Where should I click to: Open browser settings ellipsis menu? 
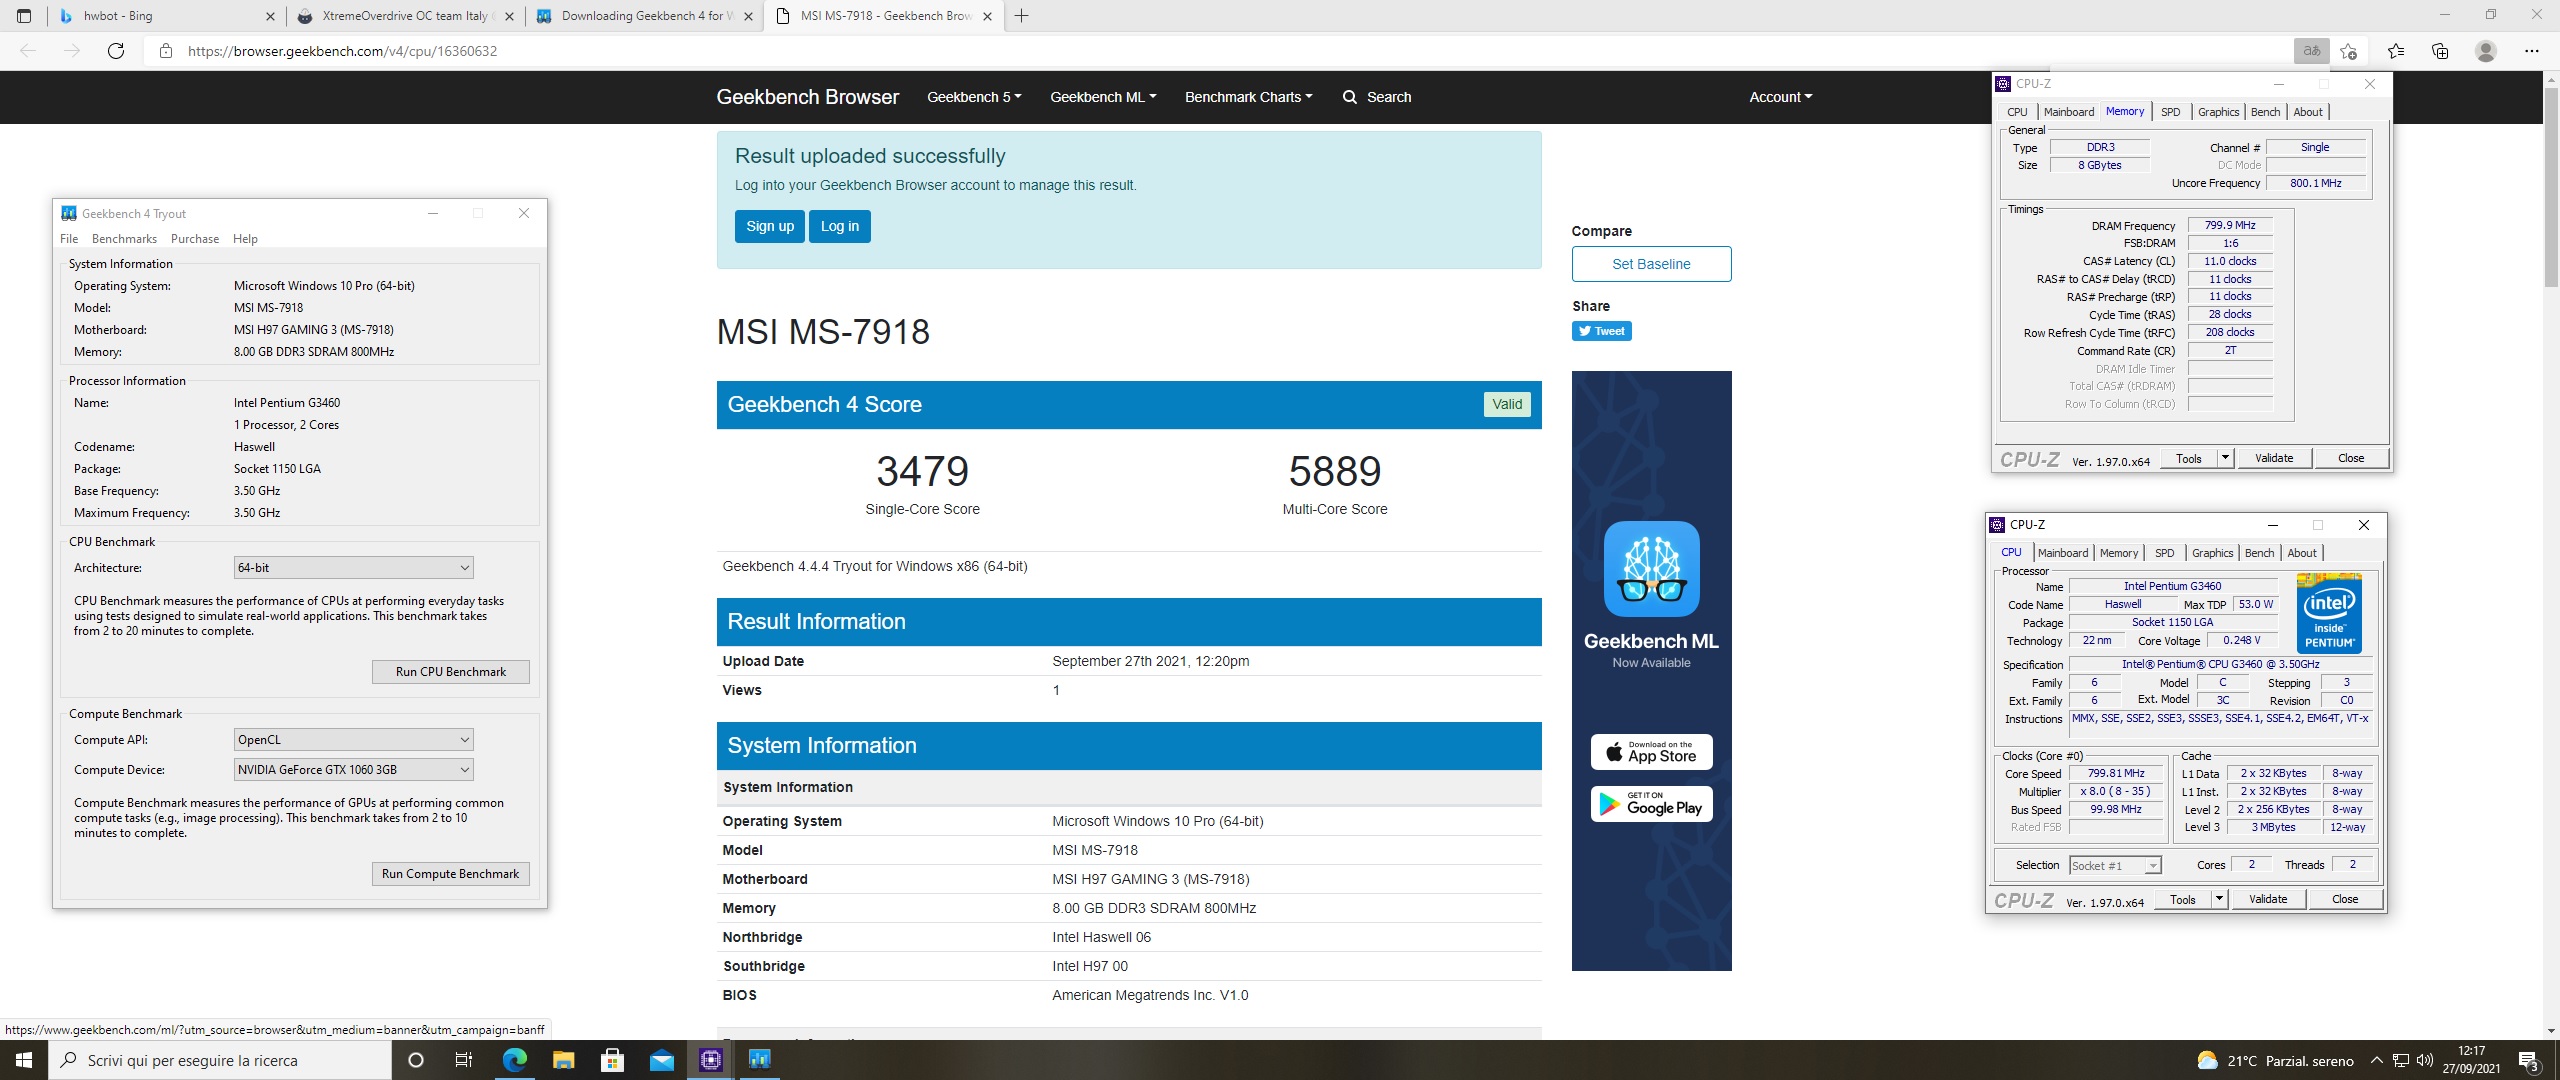pyautogui.click(x=2531, y=51)
